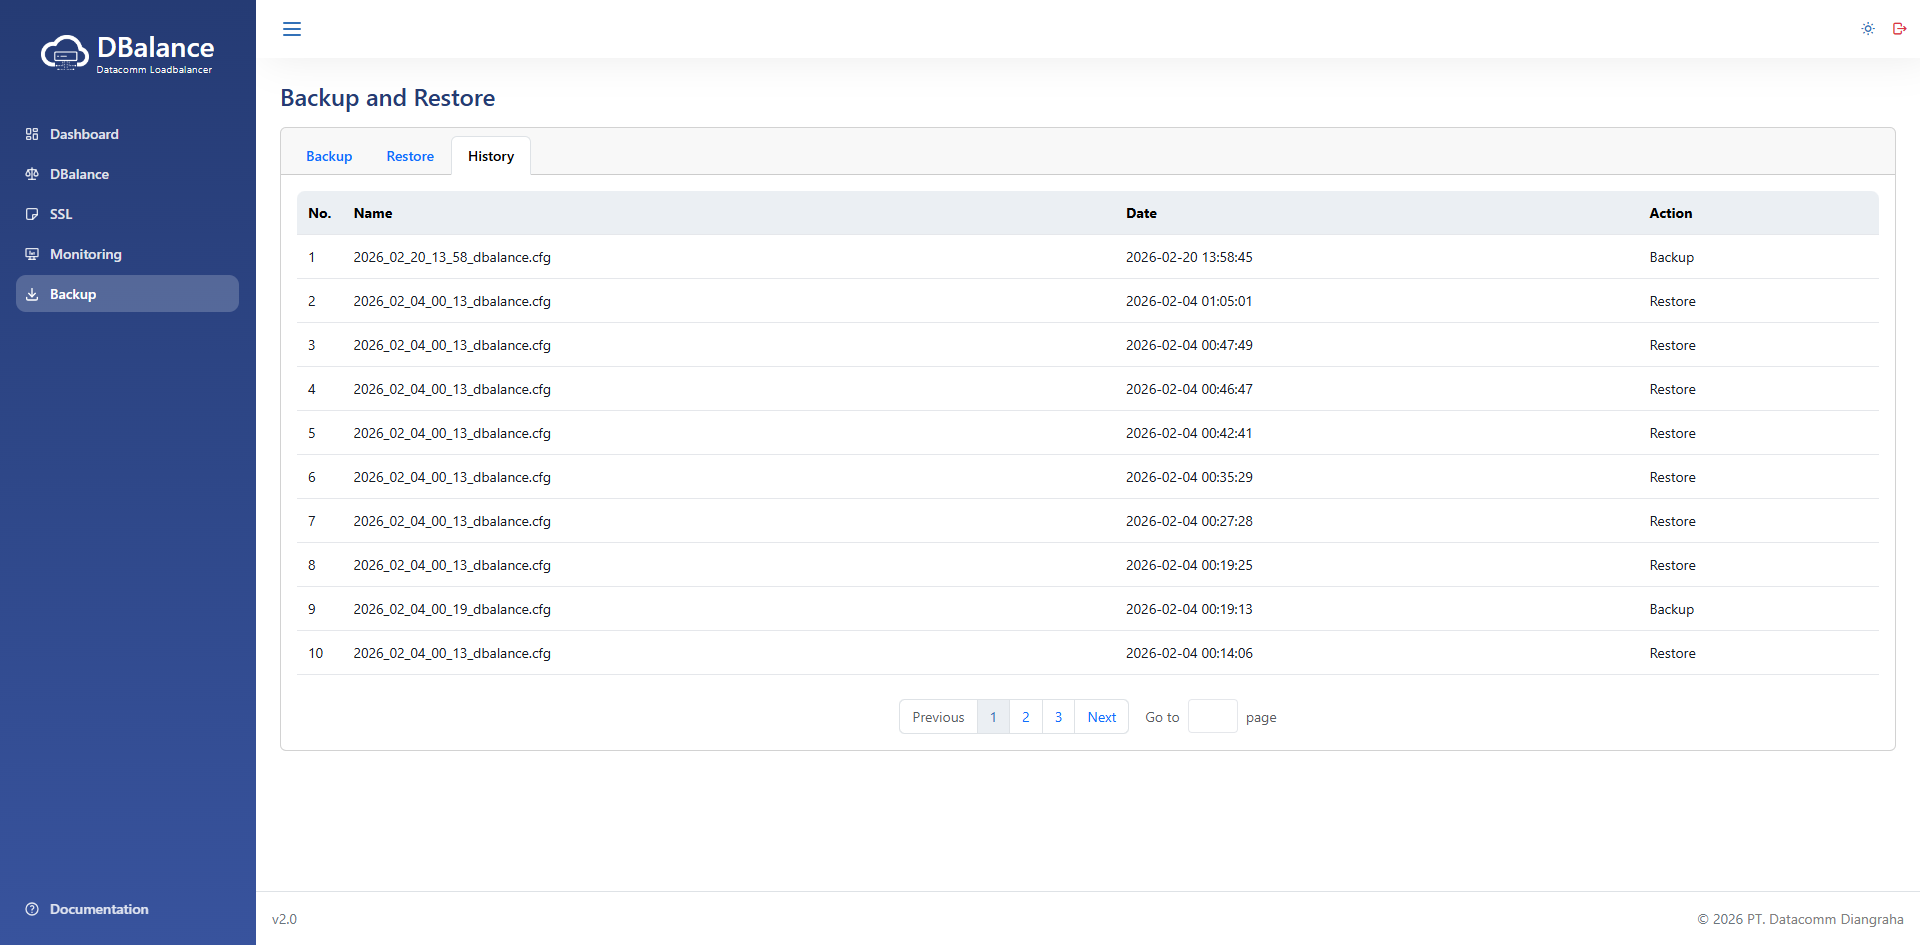Screen dimensions: 1920x945
Task: Click the logout icon in header
Action: 1899,29
